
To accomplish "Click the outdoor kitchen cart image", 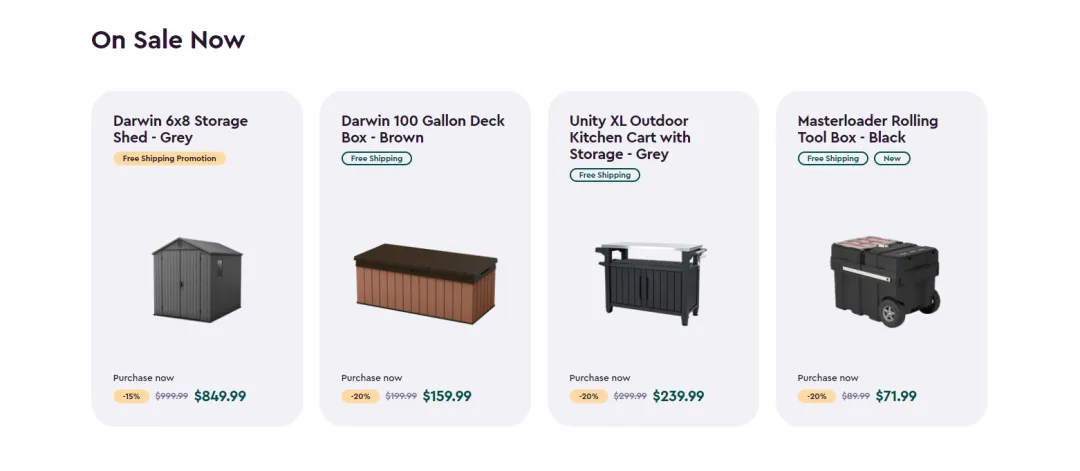I will coord(650,283).
